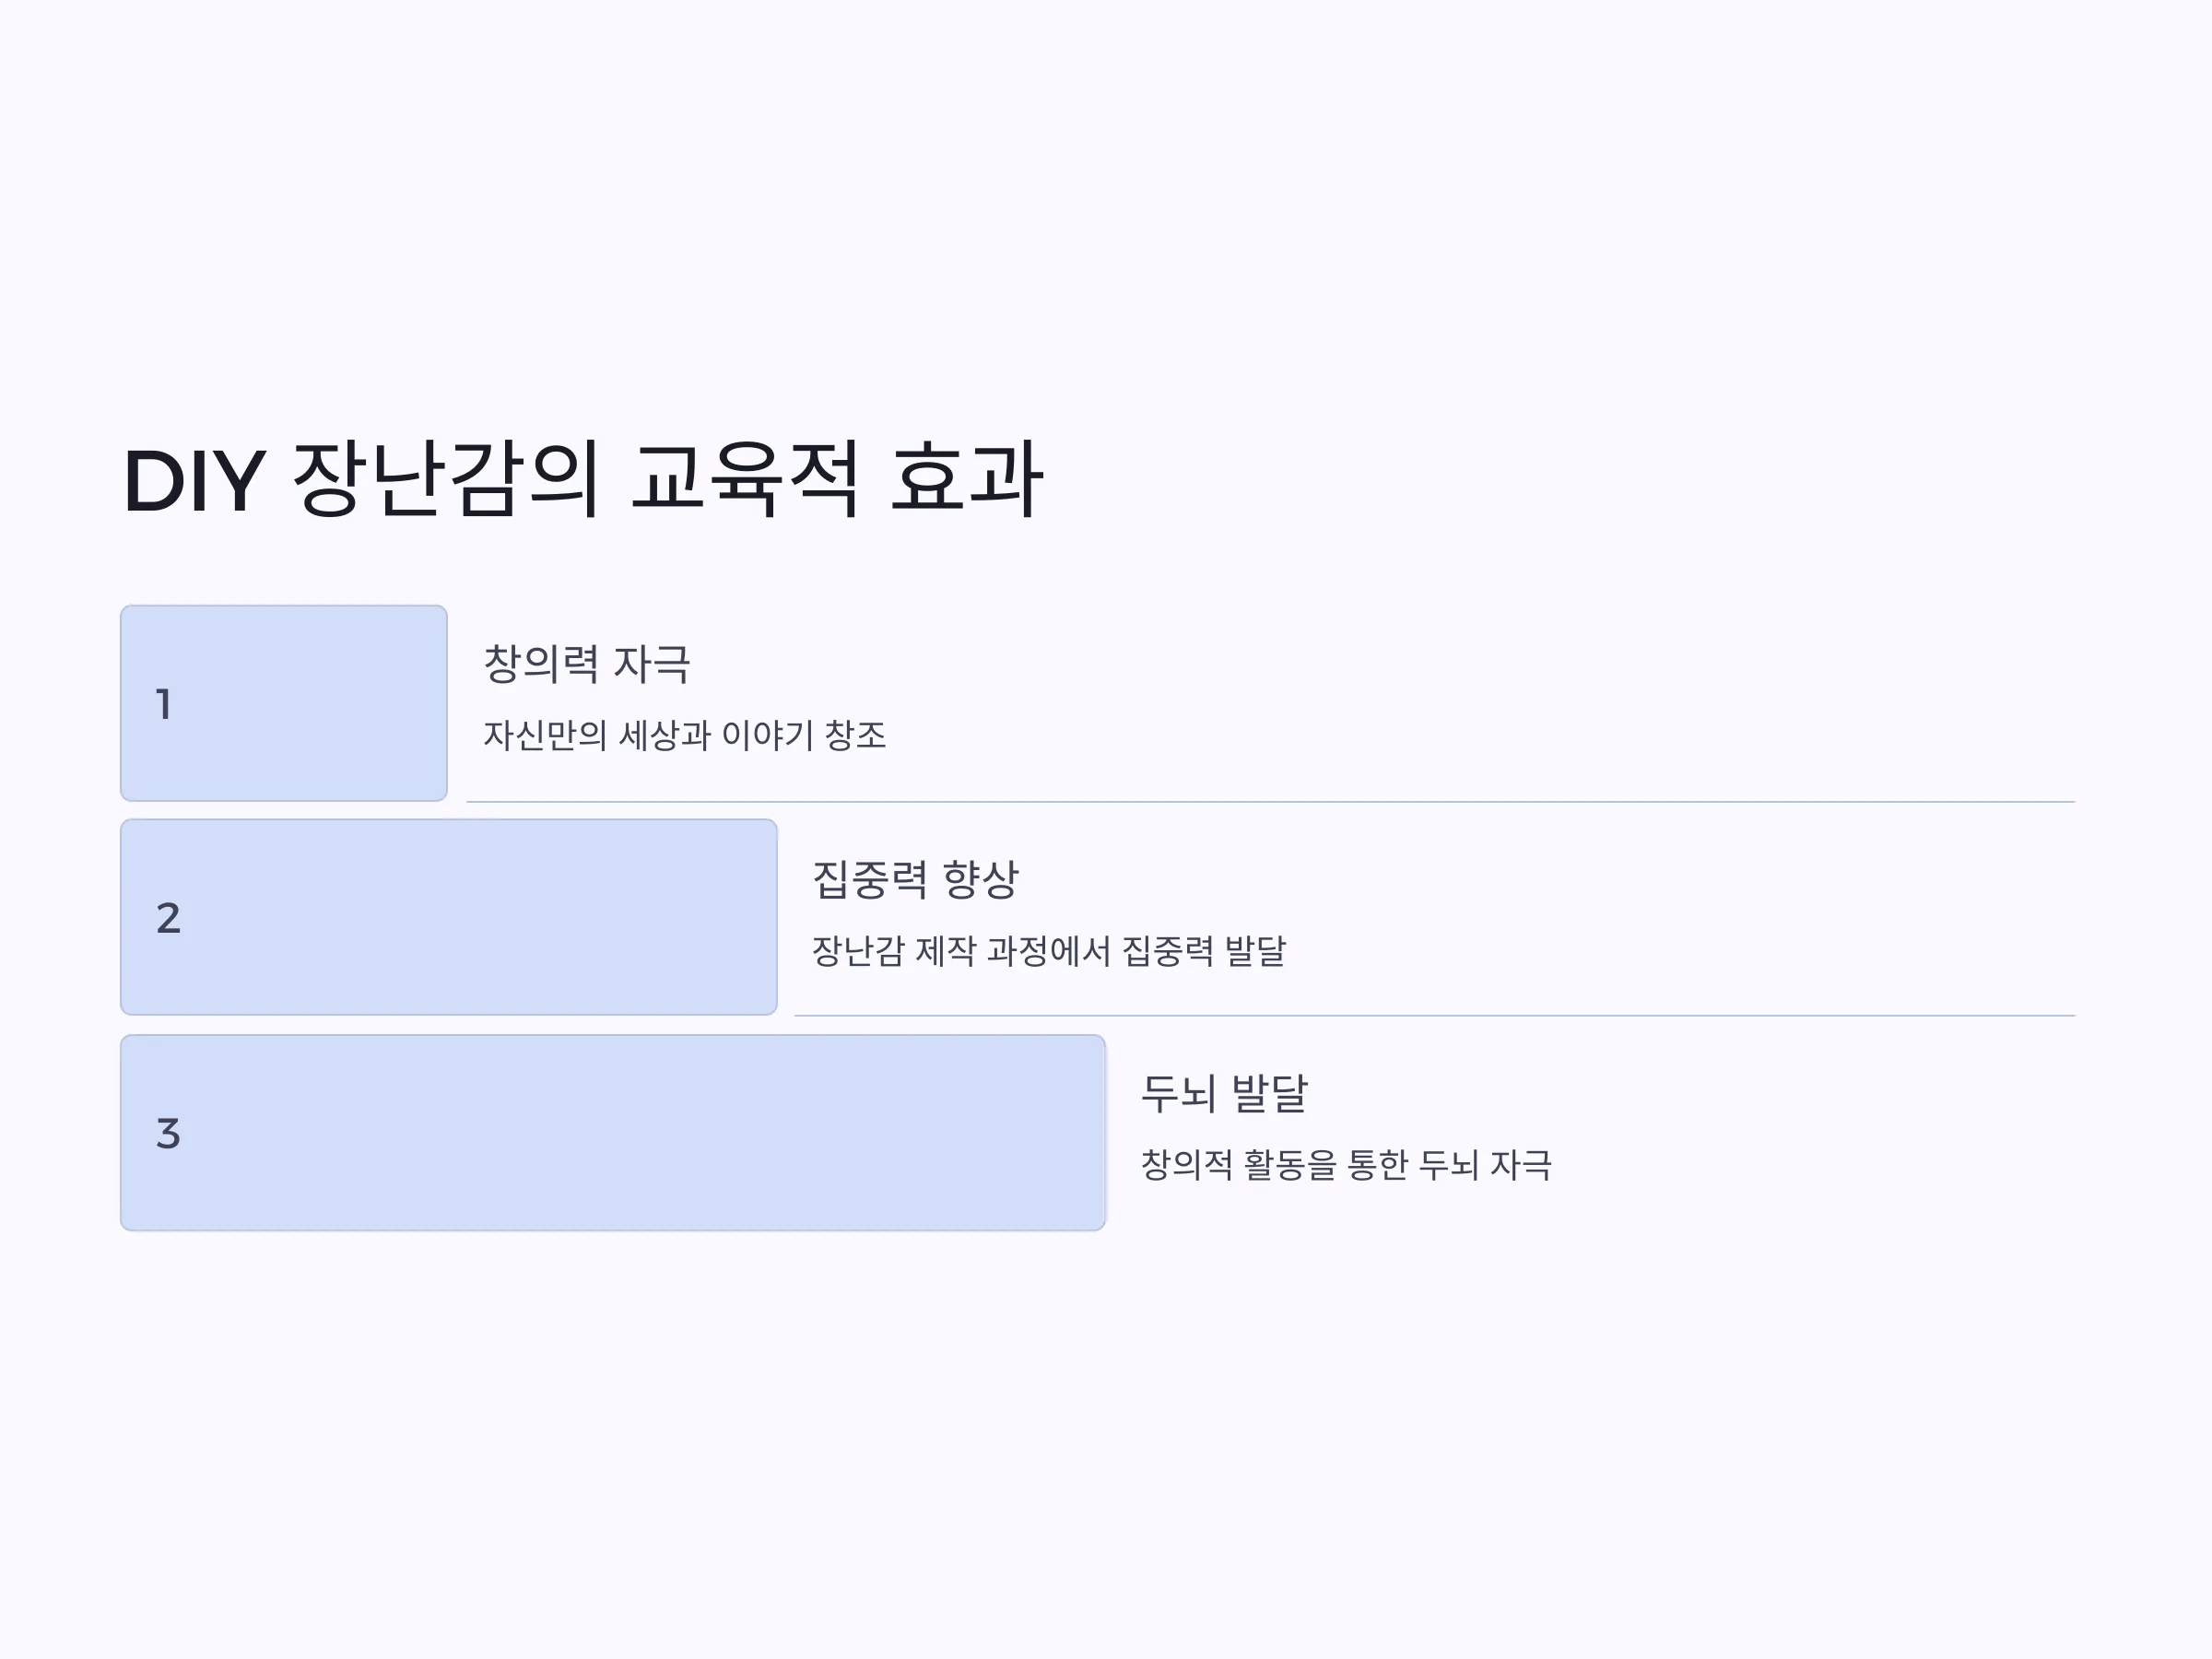The height and width of the screenshot is (1659, 2212).
Task: Click the heading "집중력 향상"
Action: (x=916, y=879)
